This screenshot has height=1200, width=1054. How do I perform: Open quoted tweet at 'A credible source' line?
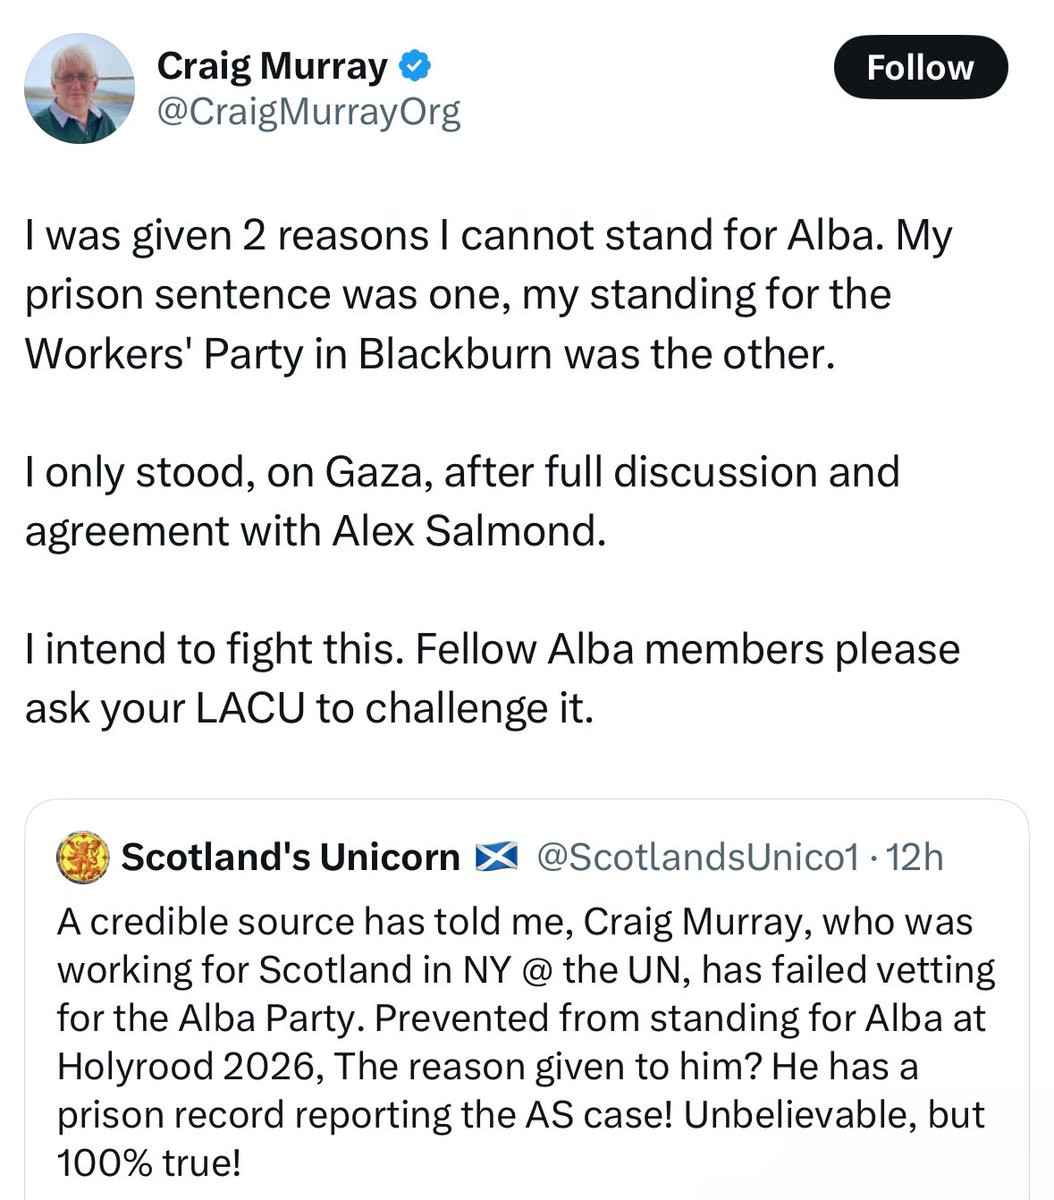tap(515, 921)
